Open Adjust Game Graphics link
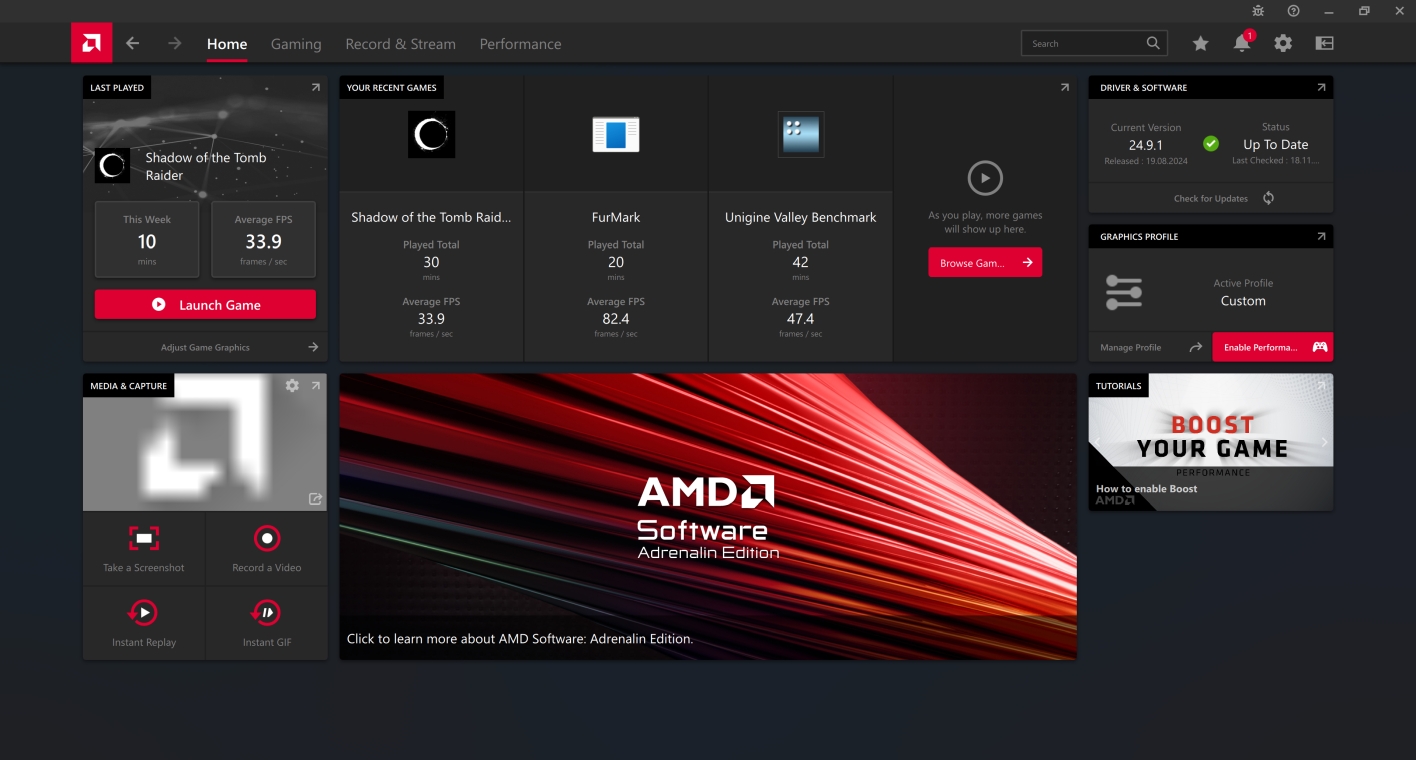 (205, 347)
